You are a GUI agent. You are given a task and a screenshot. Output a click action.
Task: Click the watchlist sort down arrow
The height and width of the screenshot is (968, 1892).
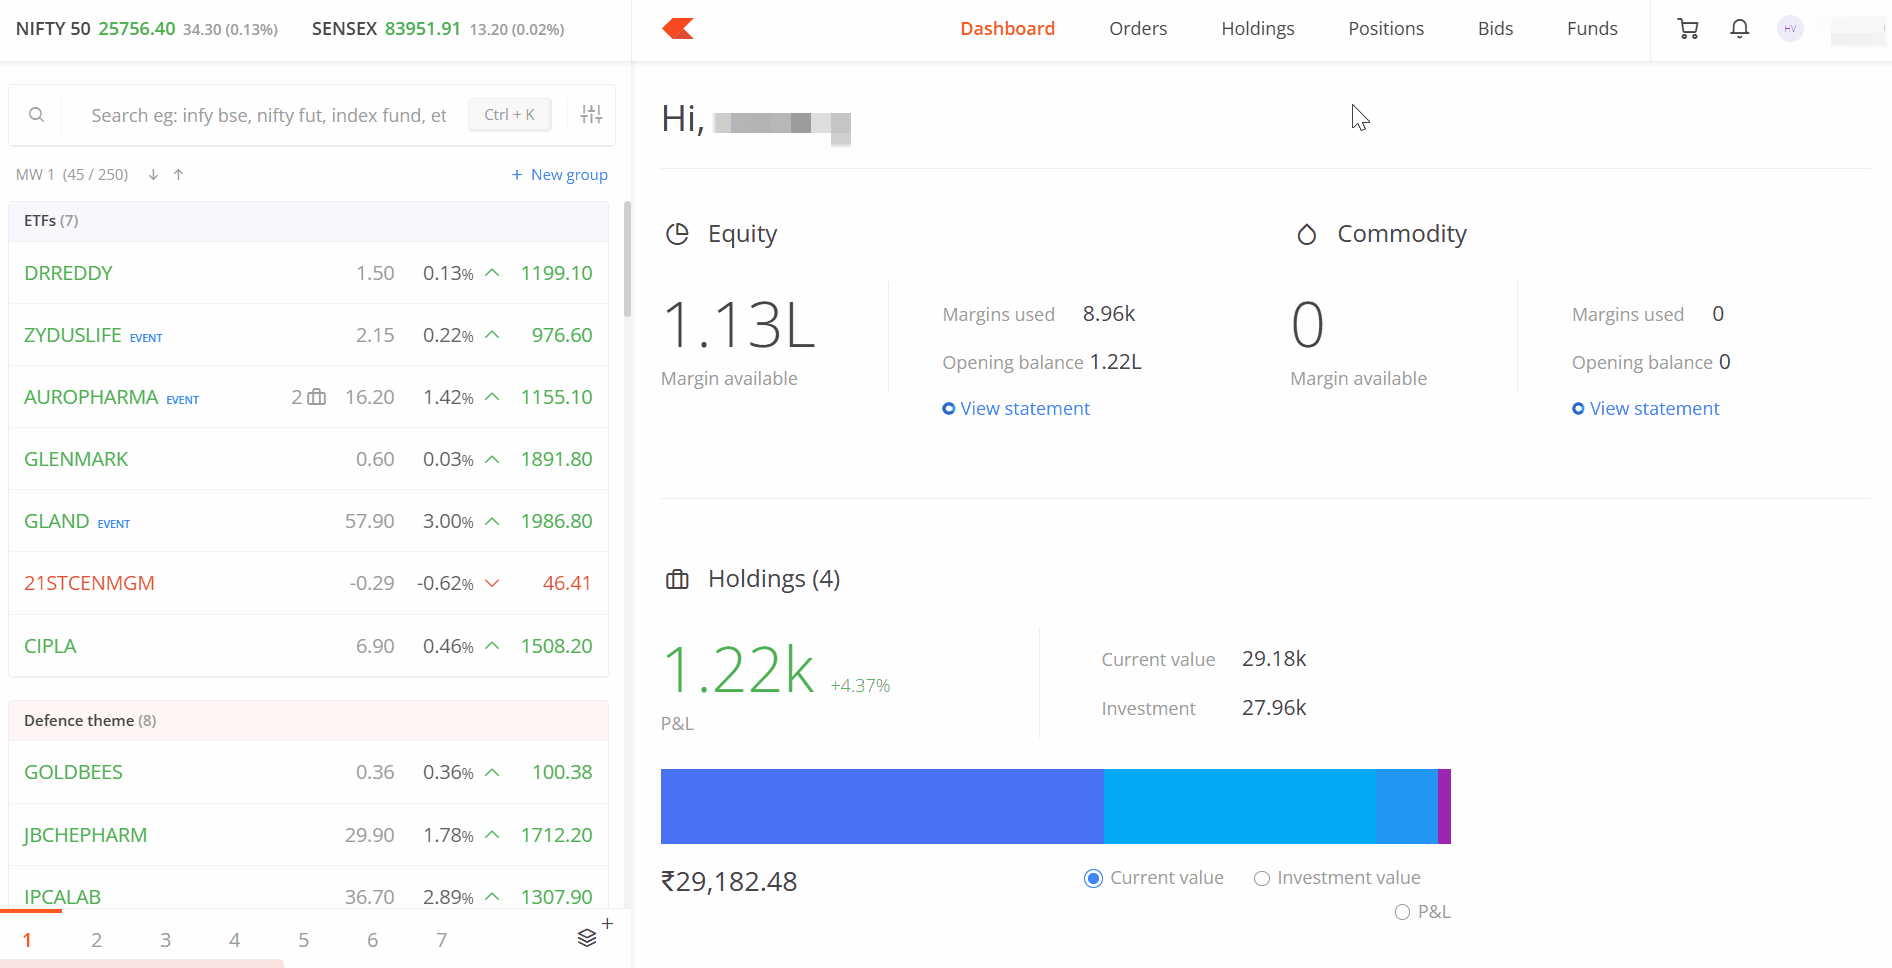153,175
